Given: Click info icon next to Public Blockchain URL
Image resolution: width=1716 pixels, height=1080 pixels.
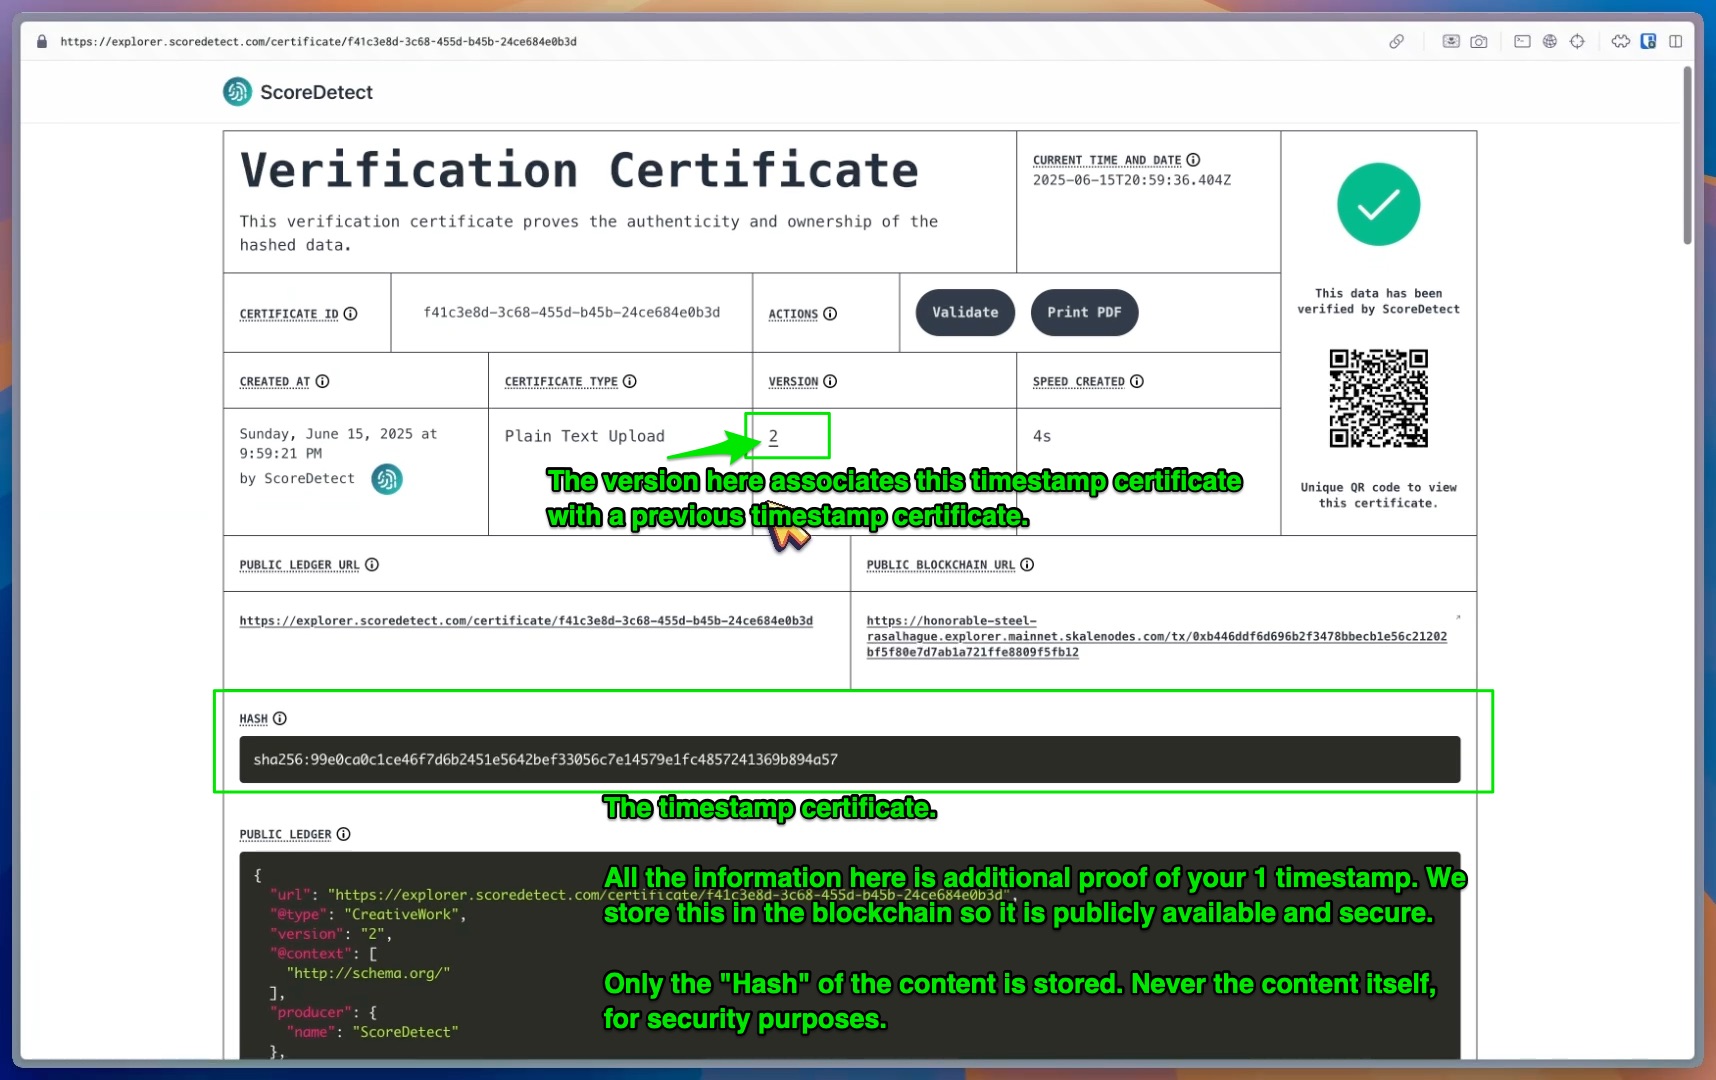Looking at the screenshot, I should click(x=1027, y=564).
